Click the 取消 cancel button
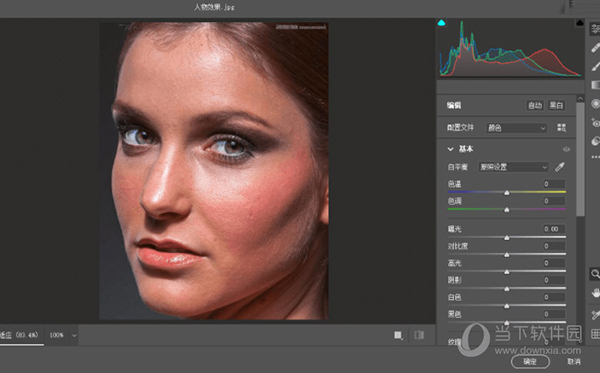 (x=574, y=362)
